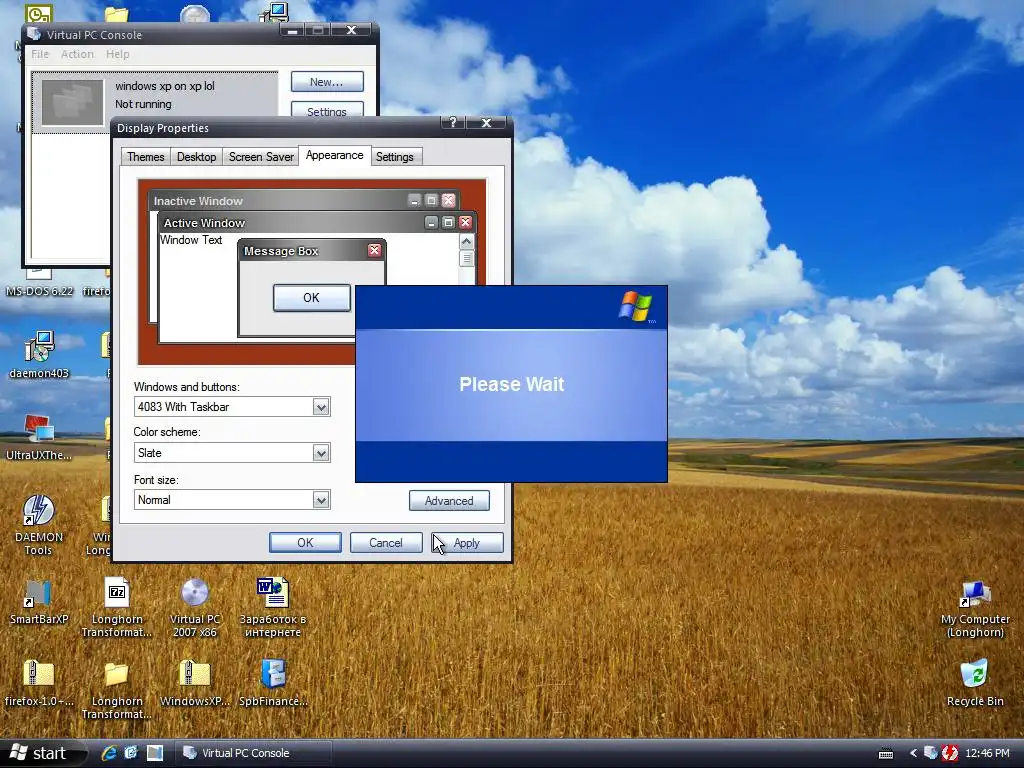Click the Show Desktop quick launch icon
1024x768 pixels.
click(x=155, y=753)
